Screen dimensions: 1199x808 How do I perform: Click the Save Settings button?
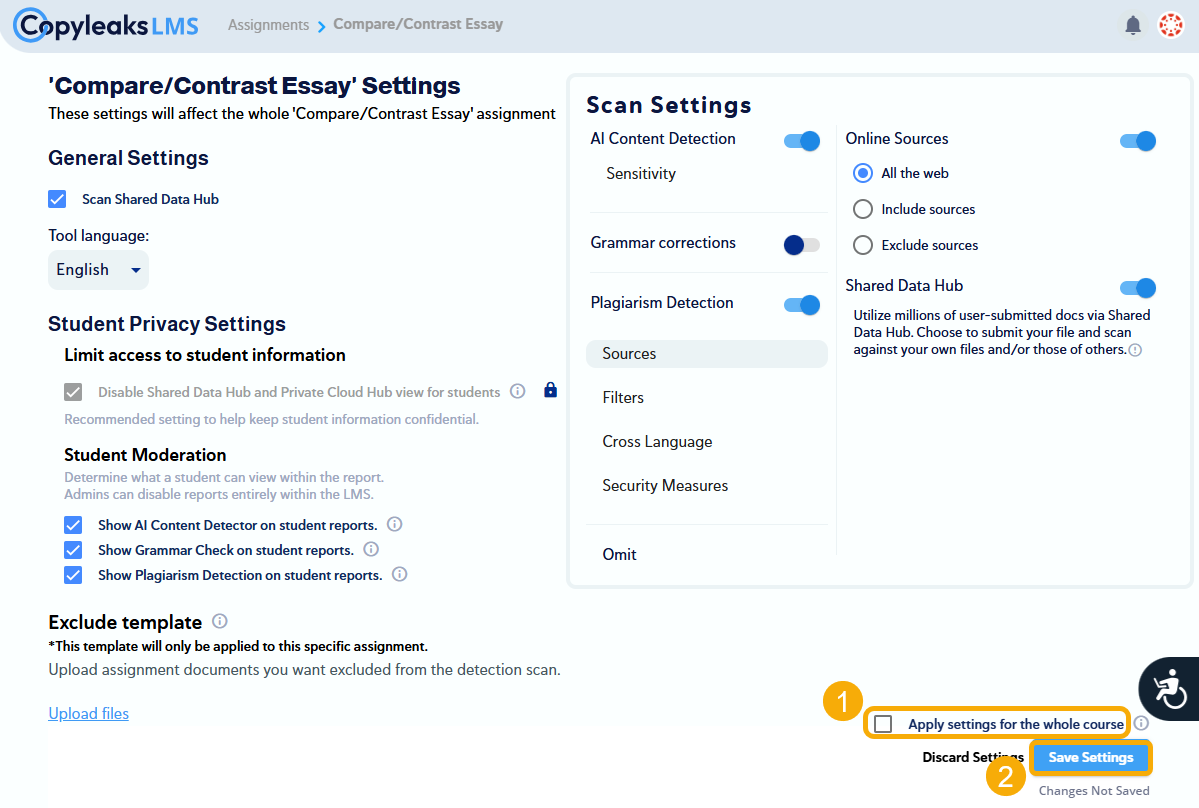coord(1090,757)
